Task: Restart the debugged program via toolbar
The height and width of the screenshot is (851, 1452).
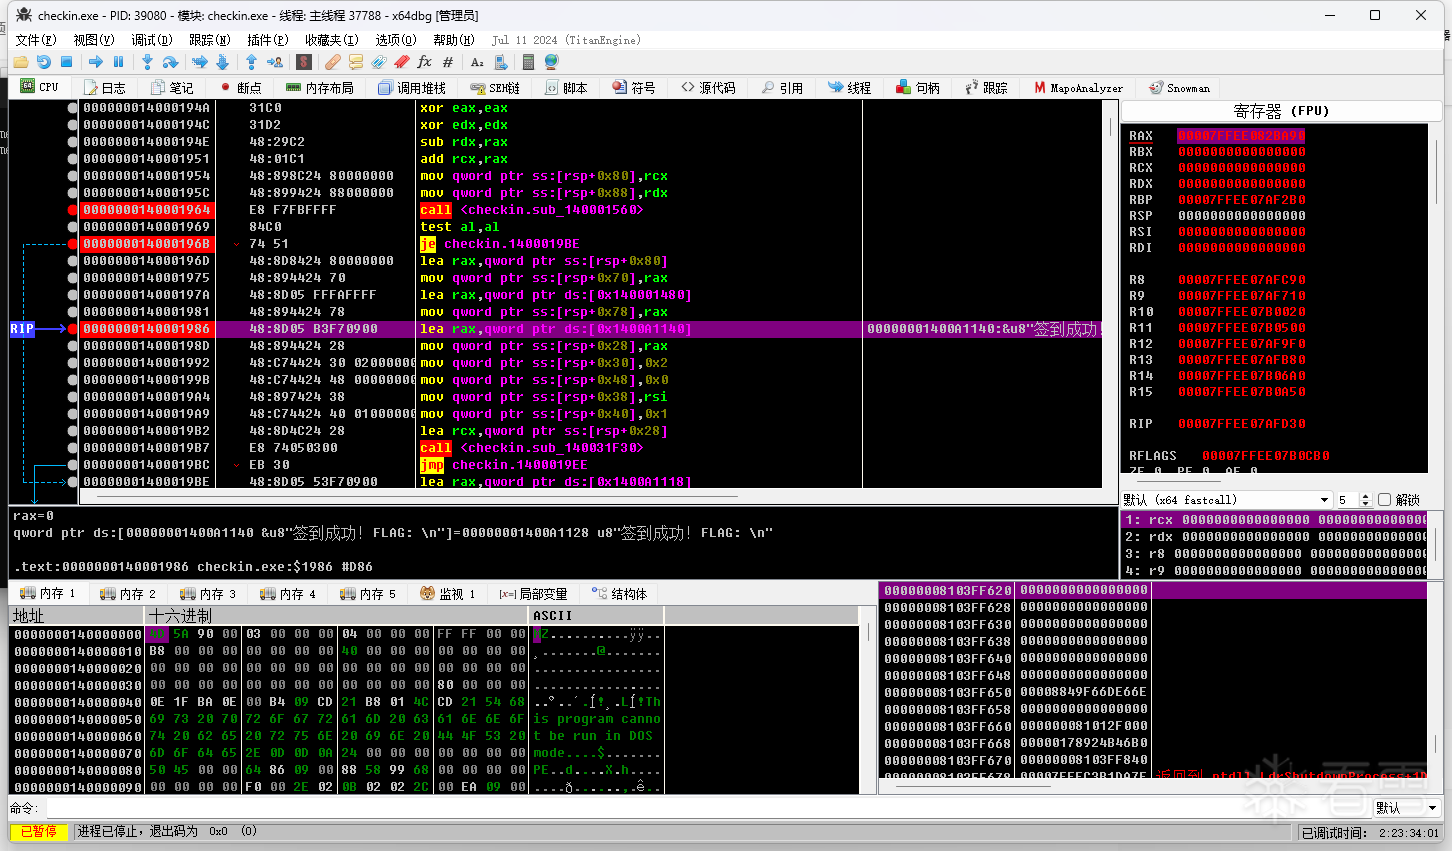Action: (x=43, y=62)
